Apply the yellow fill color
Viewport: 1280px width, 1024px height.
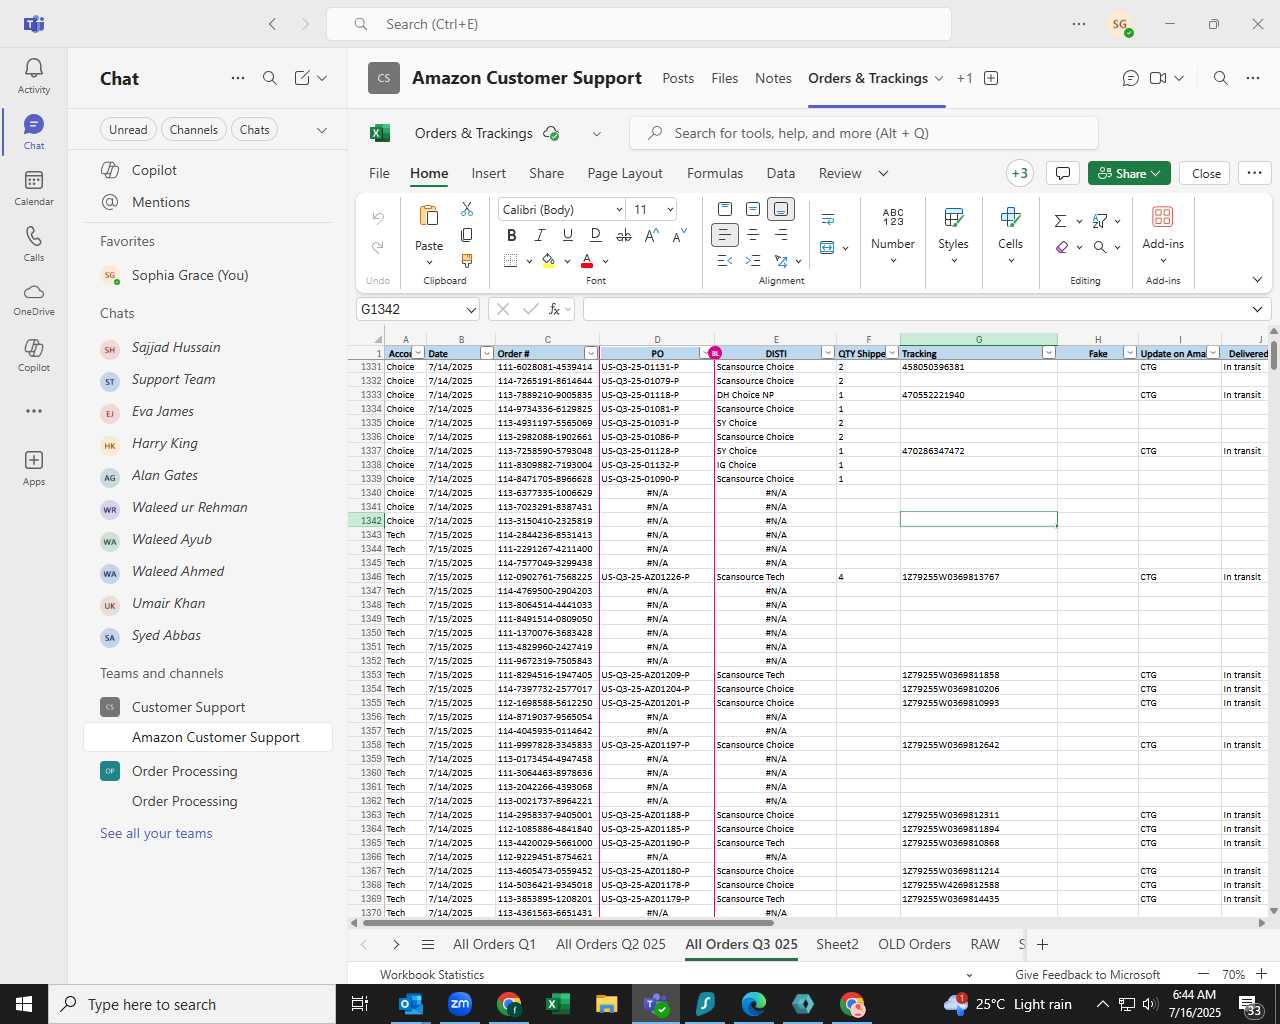tap(549, 261)
